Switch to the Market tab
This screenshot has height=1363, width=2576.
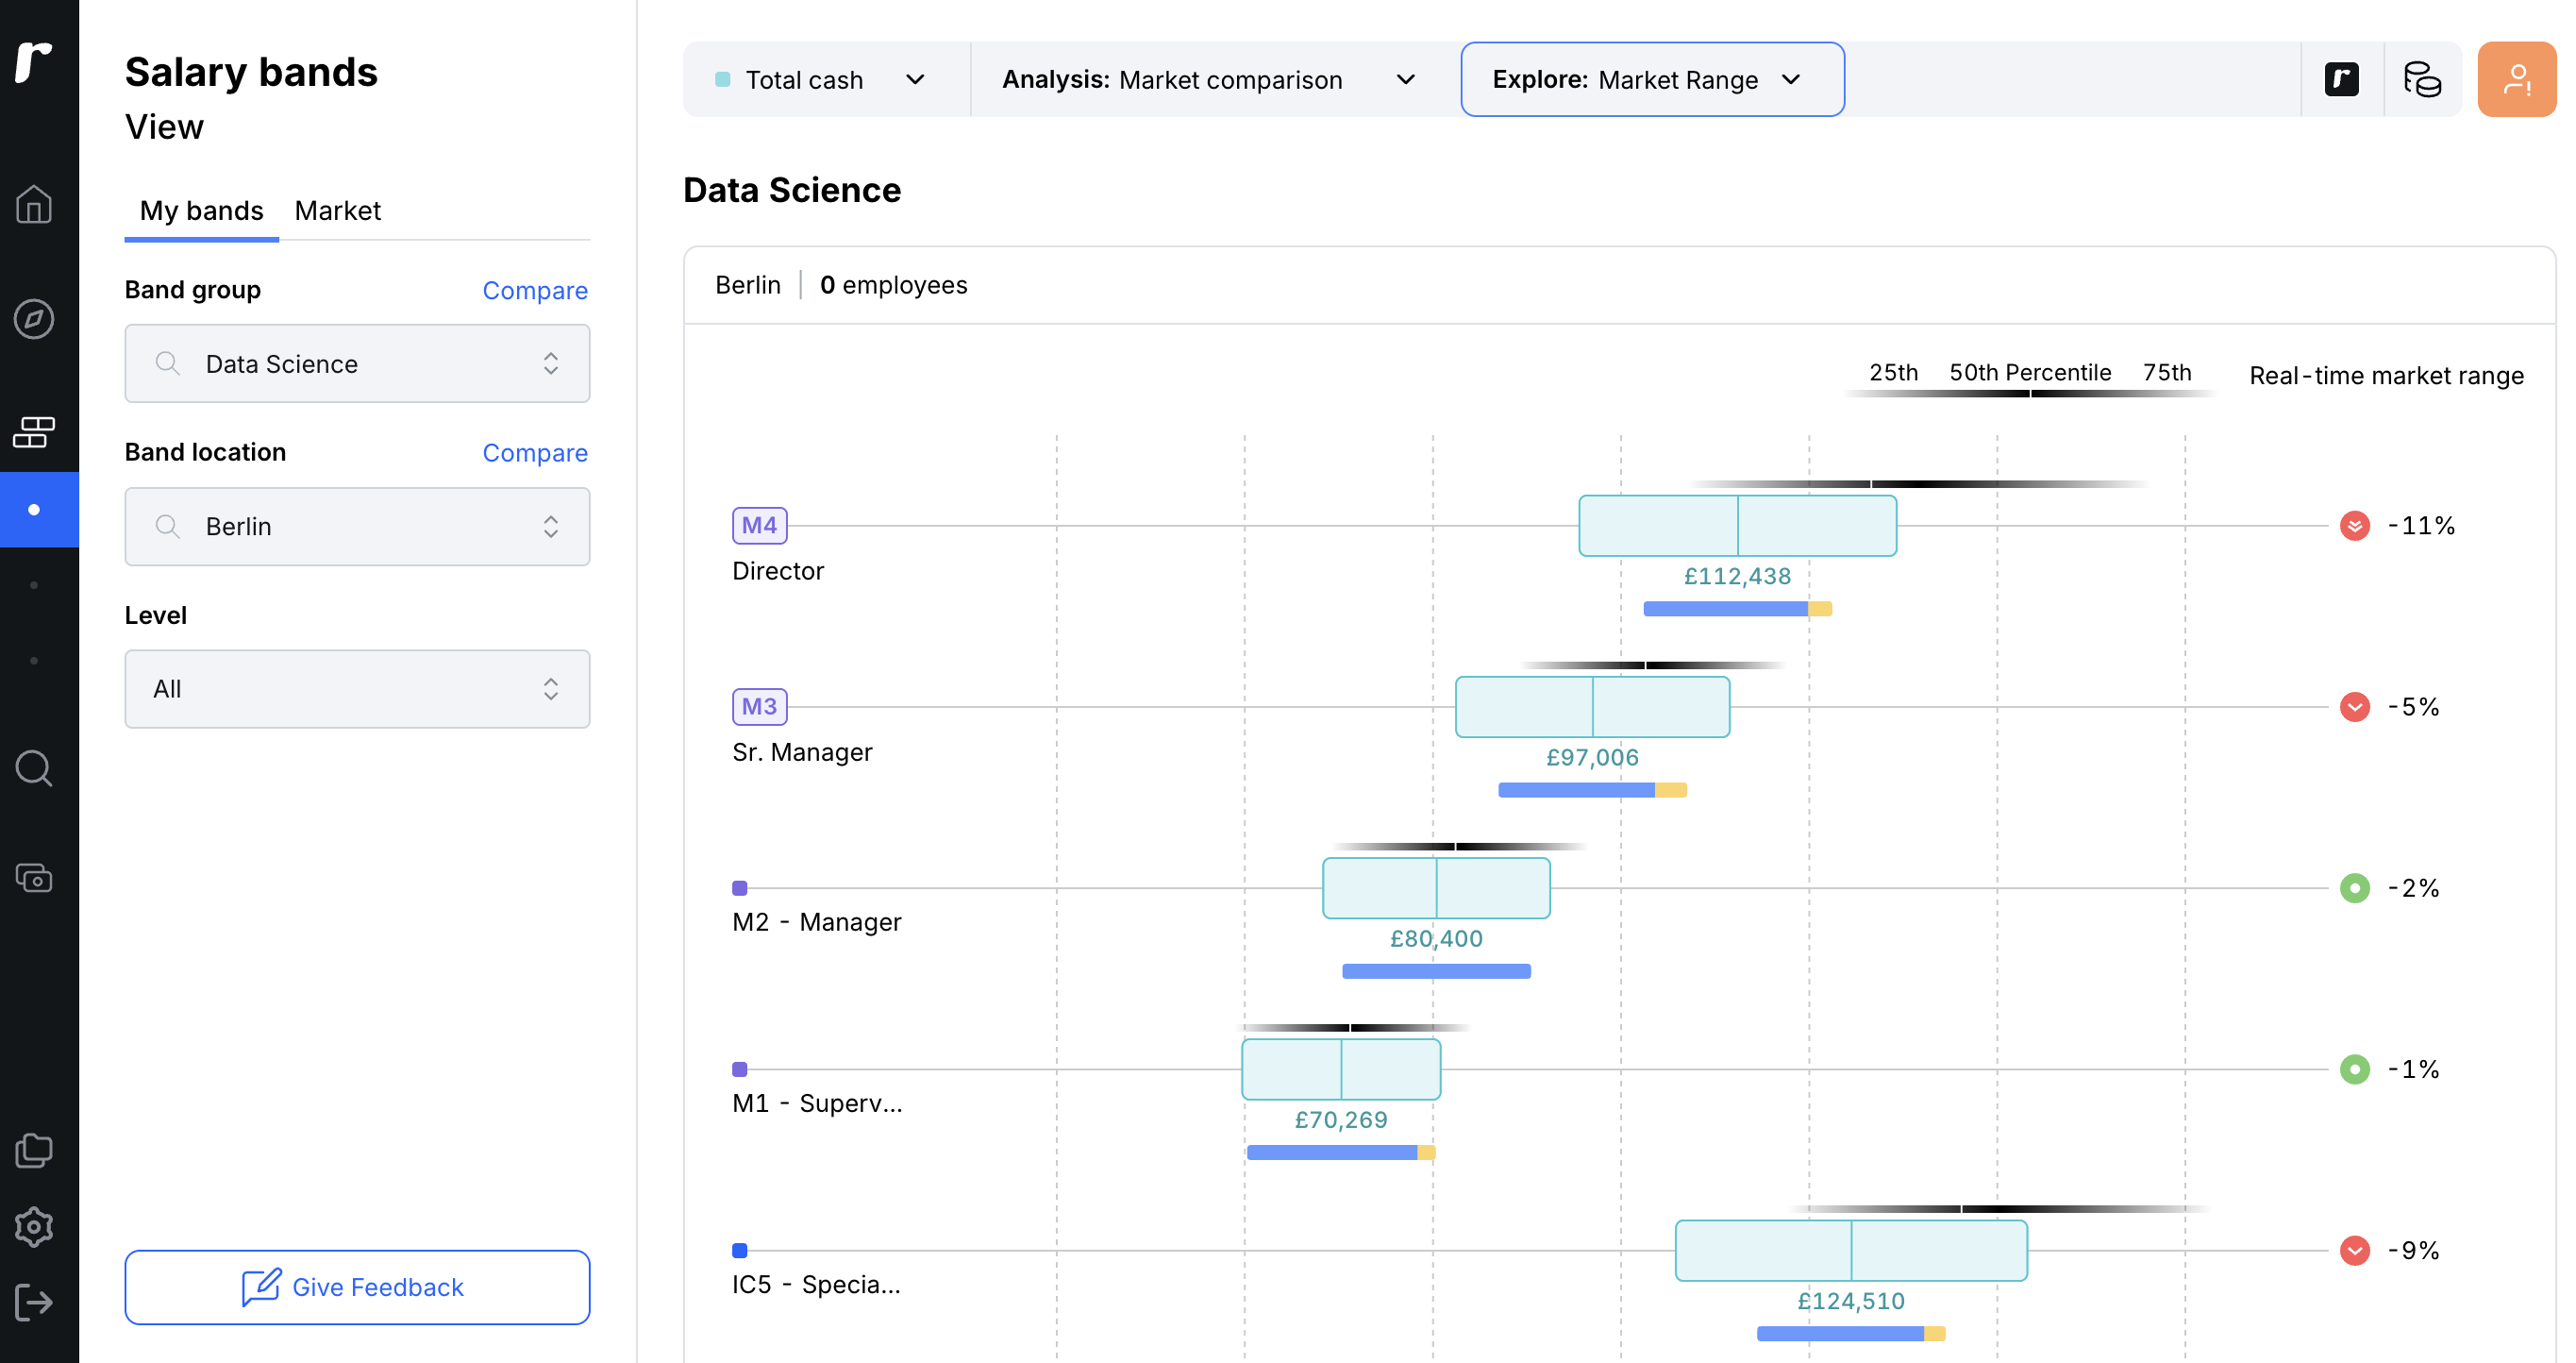(x=337, y=210)
